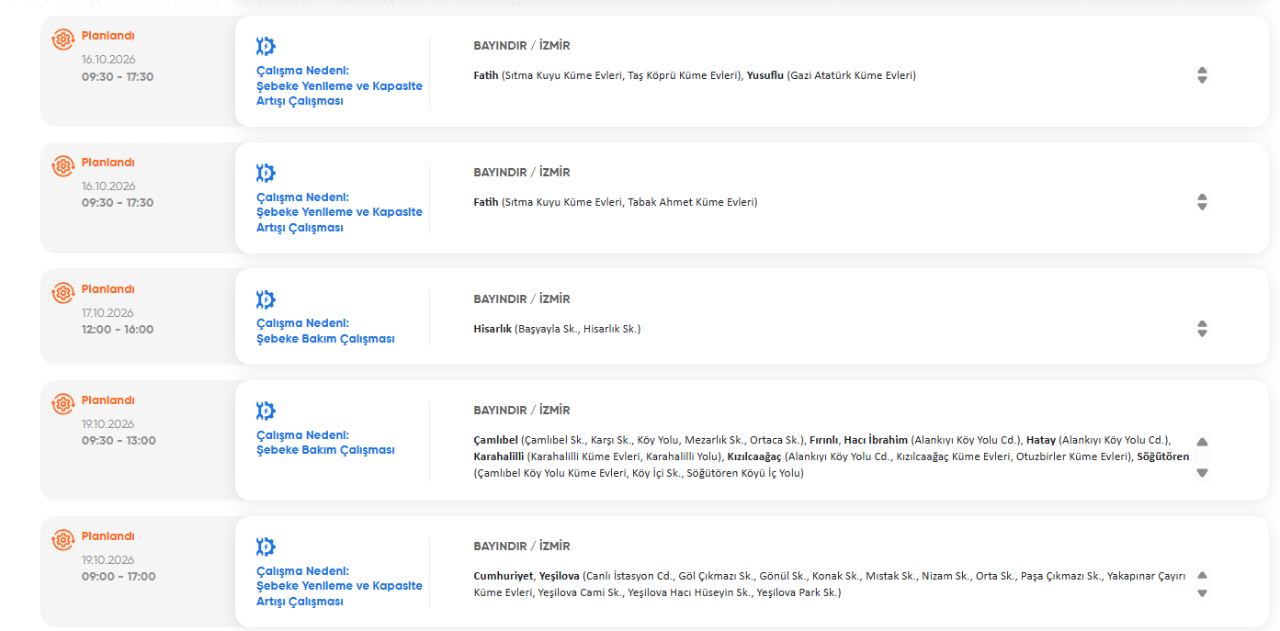Click the orange status icon beside 17.10.2026
1280x631 pixels.
pos(63,293)
